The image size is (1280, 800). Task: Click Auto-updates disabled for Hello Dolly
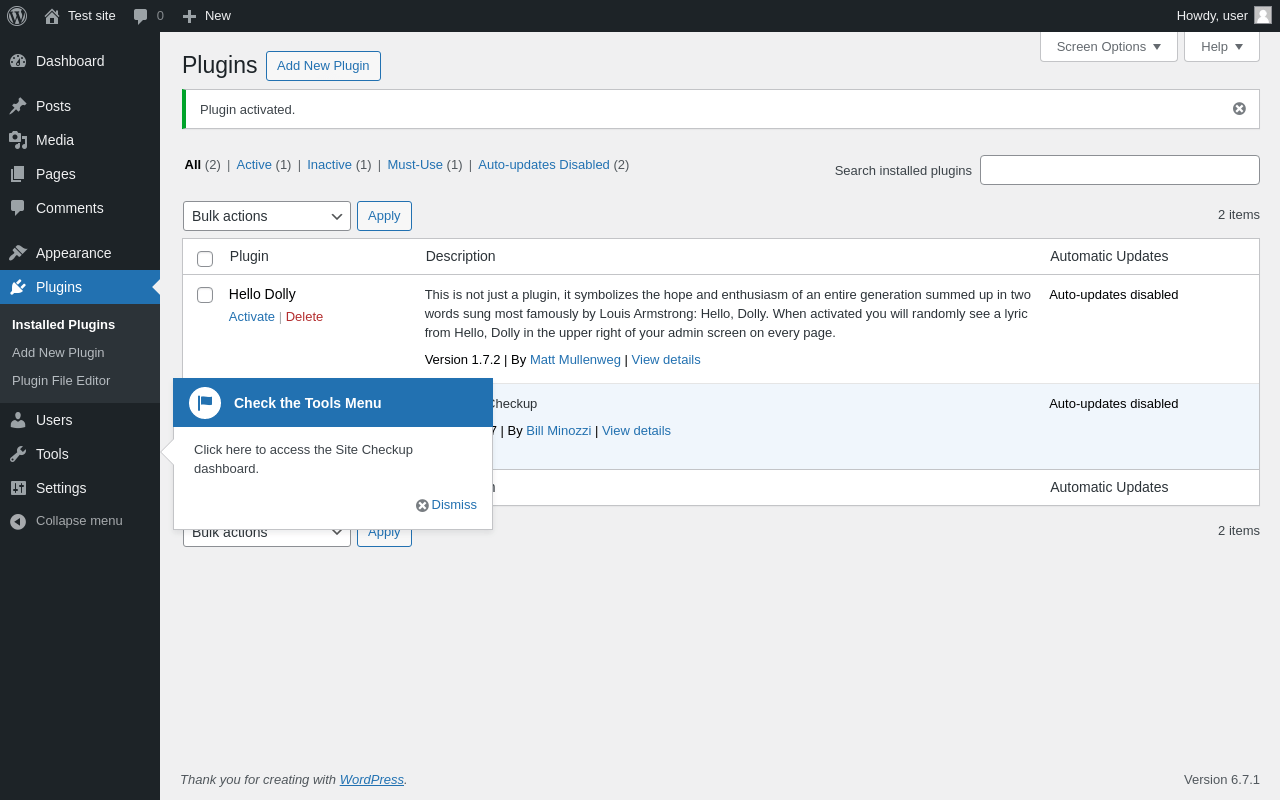pos(1114,295)
